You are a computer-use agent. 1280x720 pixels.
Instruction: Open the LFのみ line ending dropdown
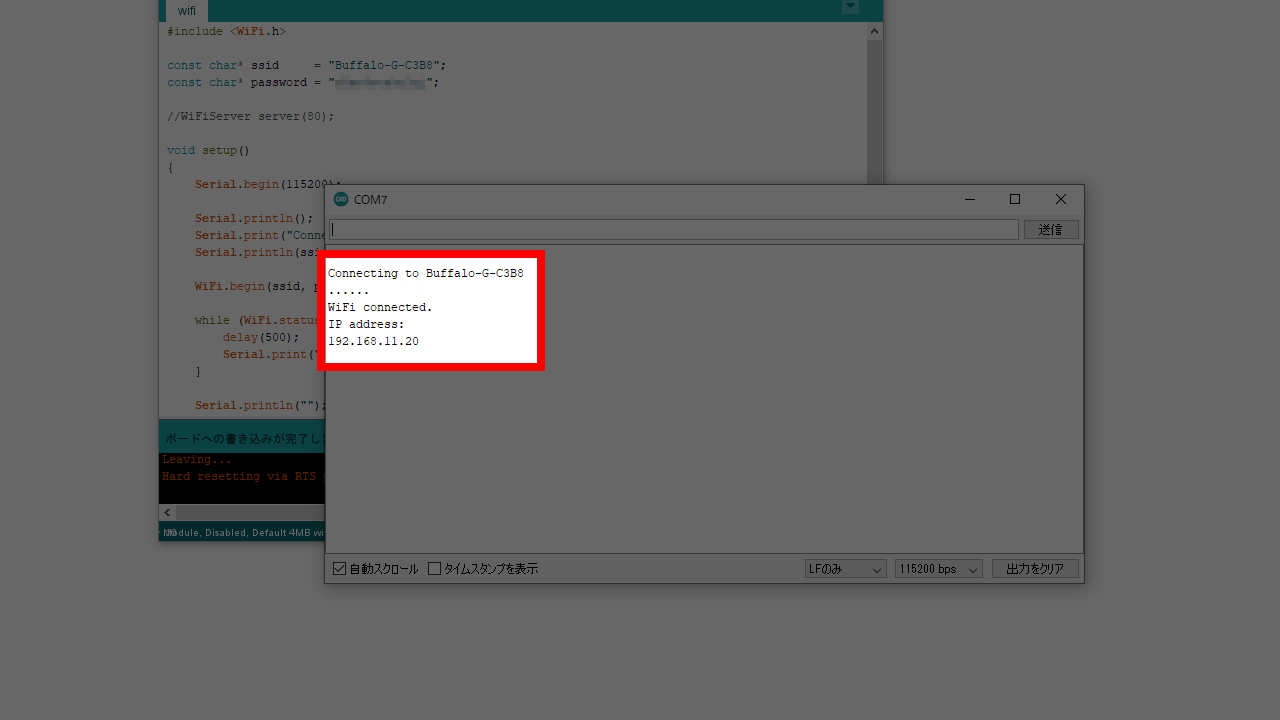pyautogui.click(x=845, y=569)
